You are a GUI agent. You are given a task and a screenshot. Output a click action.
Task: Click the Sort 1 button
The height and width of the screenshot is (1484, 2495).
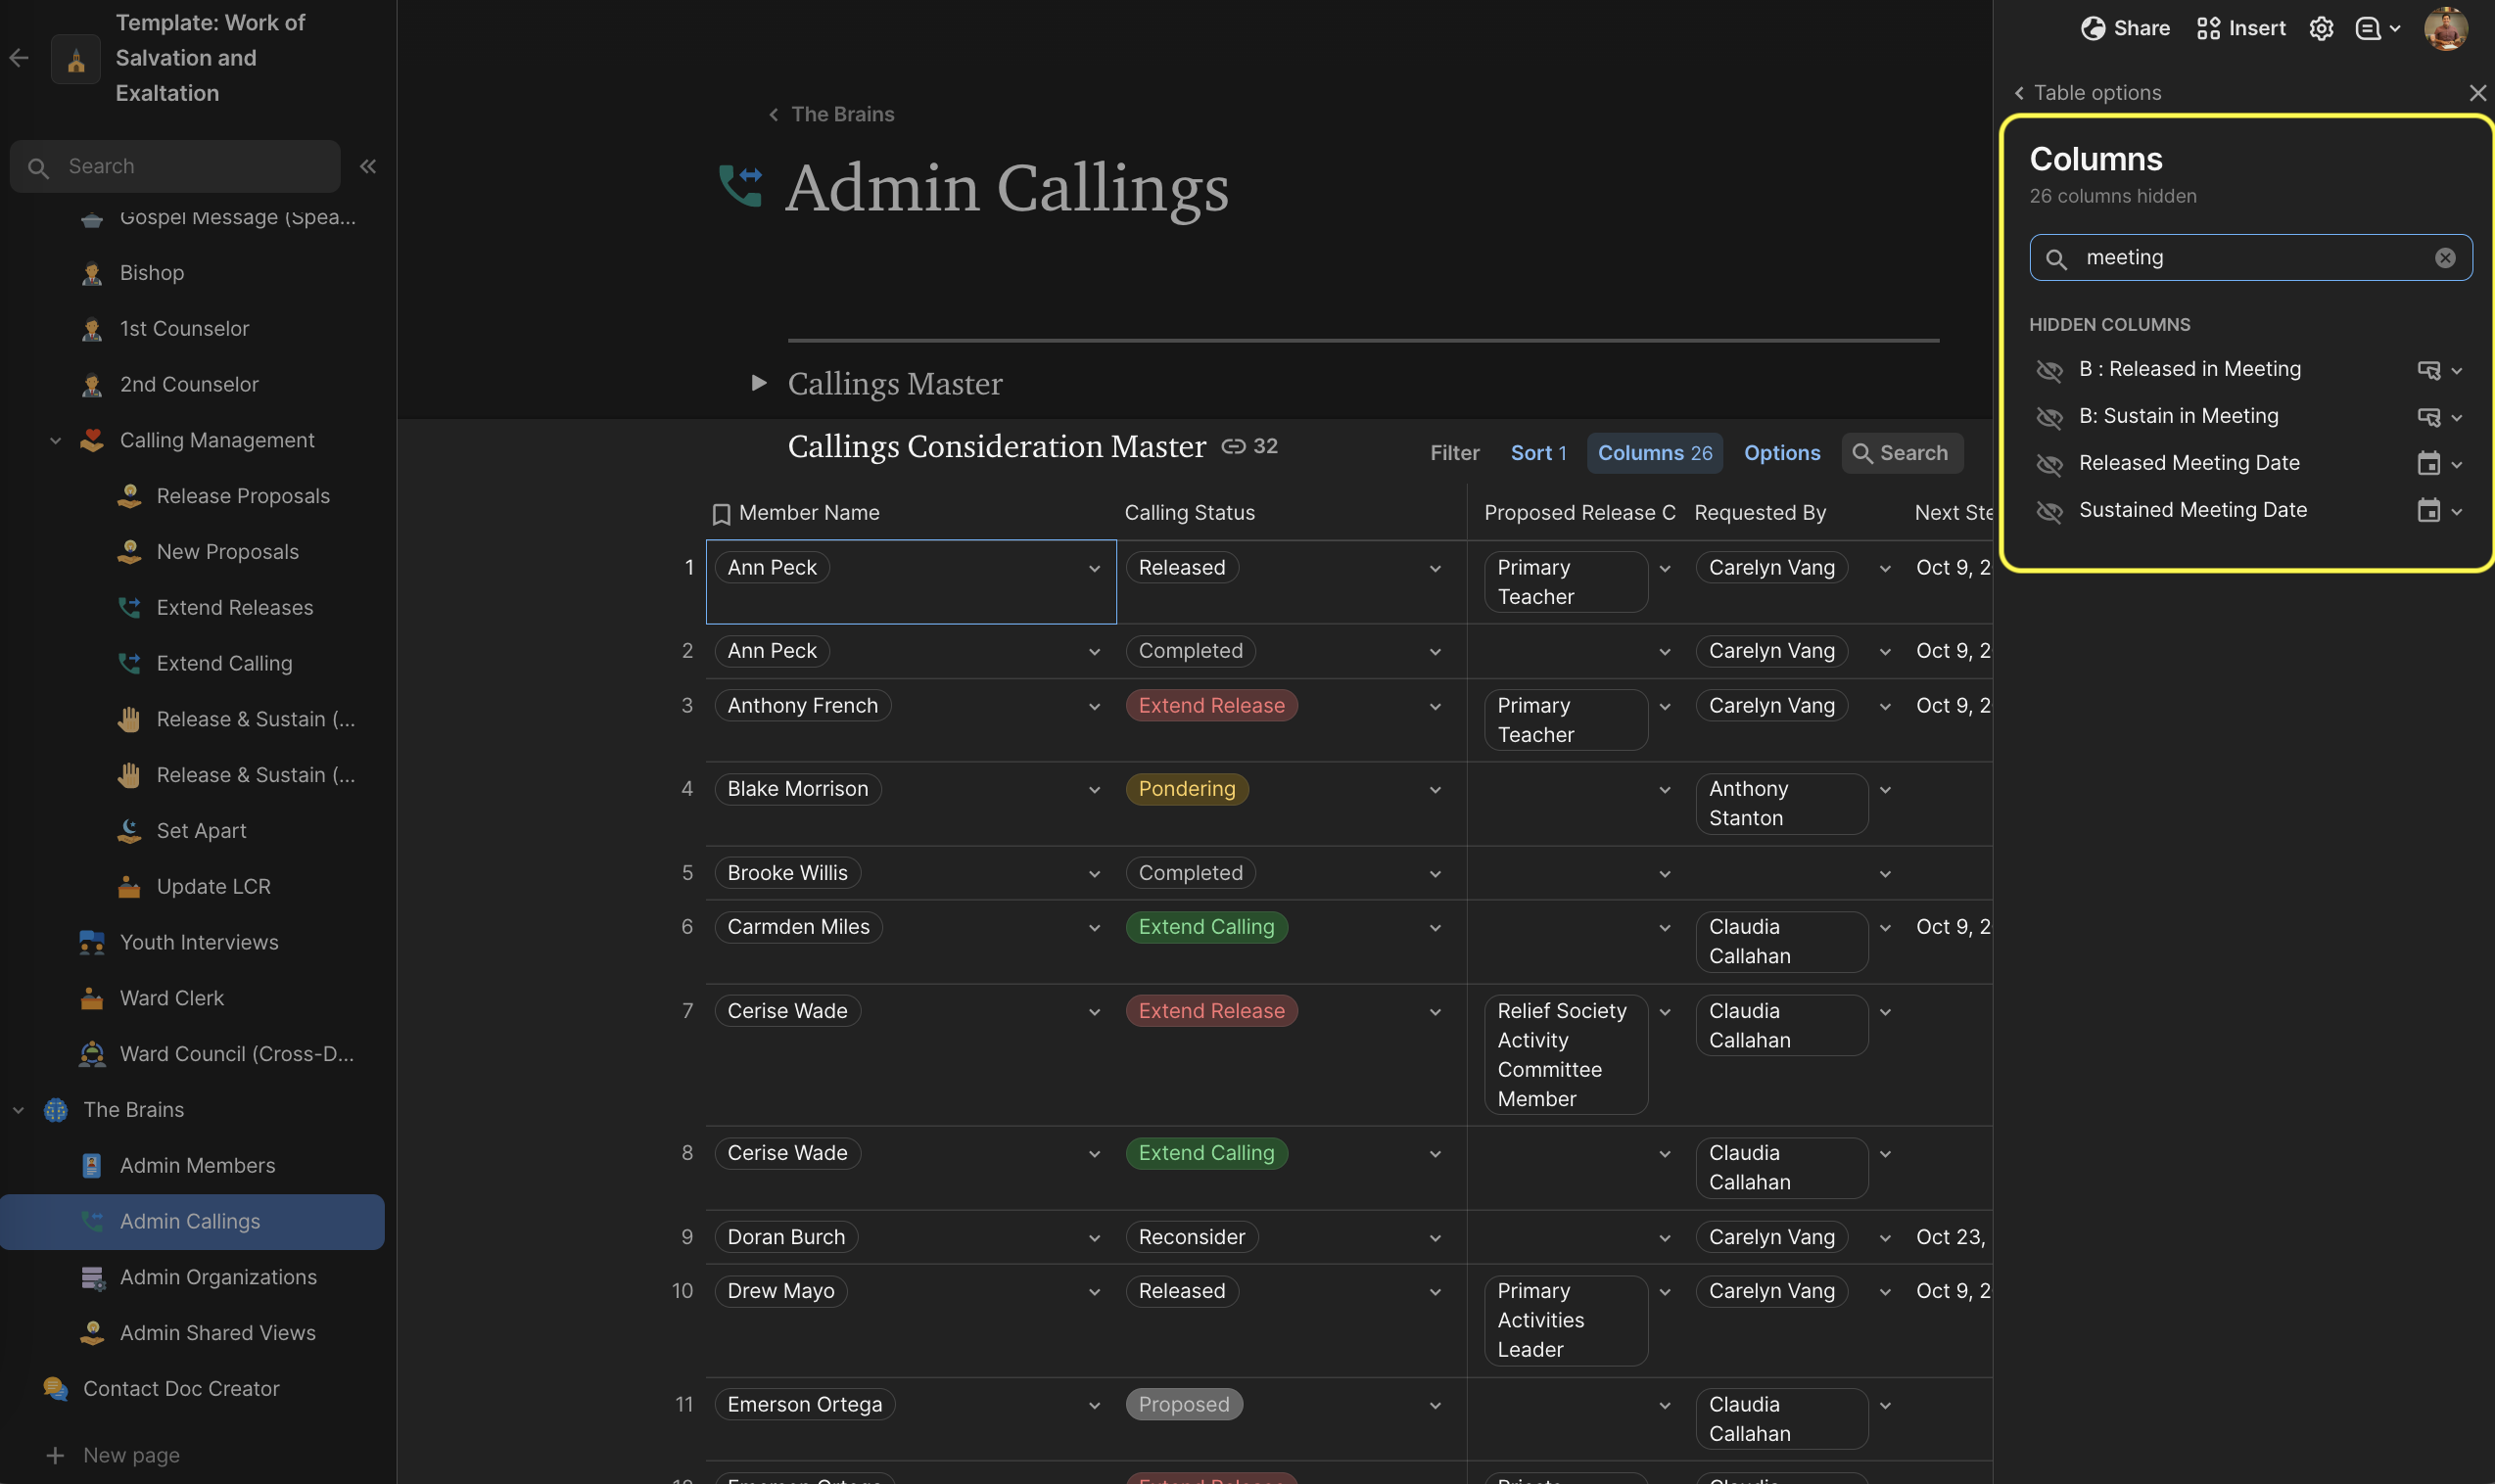(x=1538, y=453)
